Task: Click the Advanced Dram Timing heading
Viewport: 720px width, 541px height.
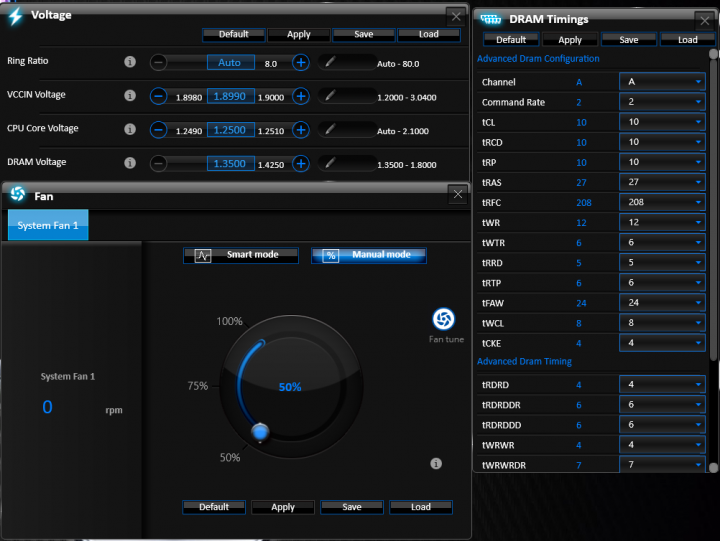Action: click(x=524, y=361)
